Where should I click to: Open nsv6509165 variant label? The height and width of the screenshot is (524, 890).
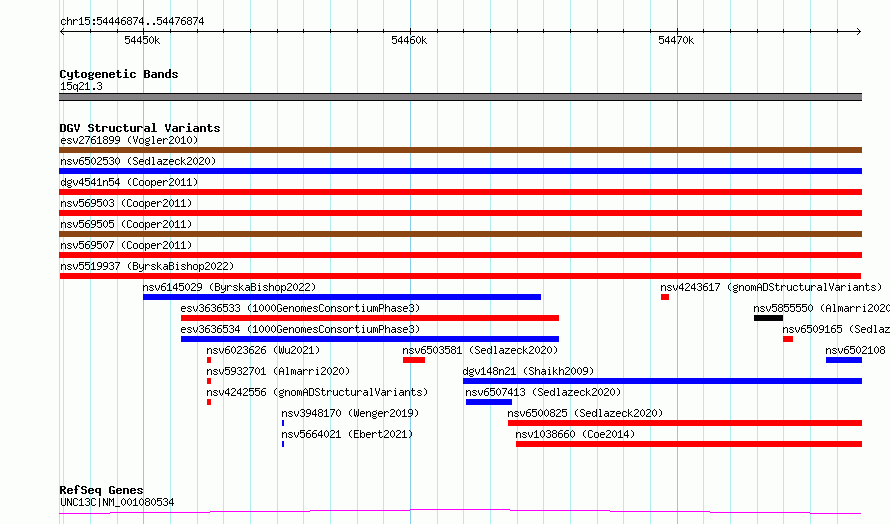click(x=836, y=329)
